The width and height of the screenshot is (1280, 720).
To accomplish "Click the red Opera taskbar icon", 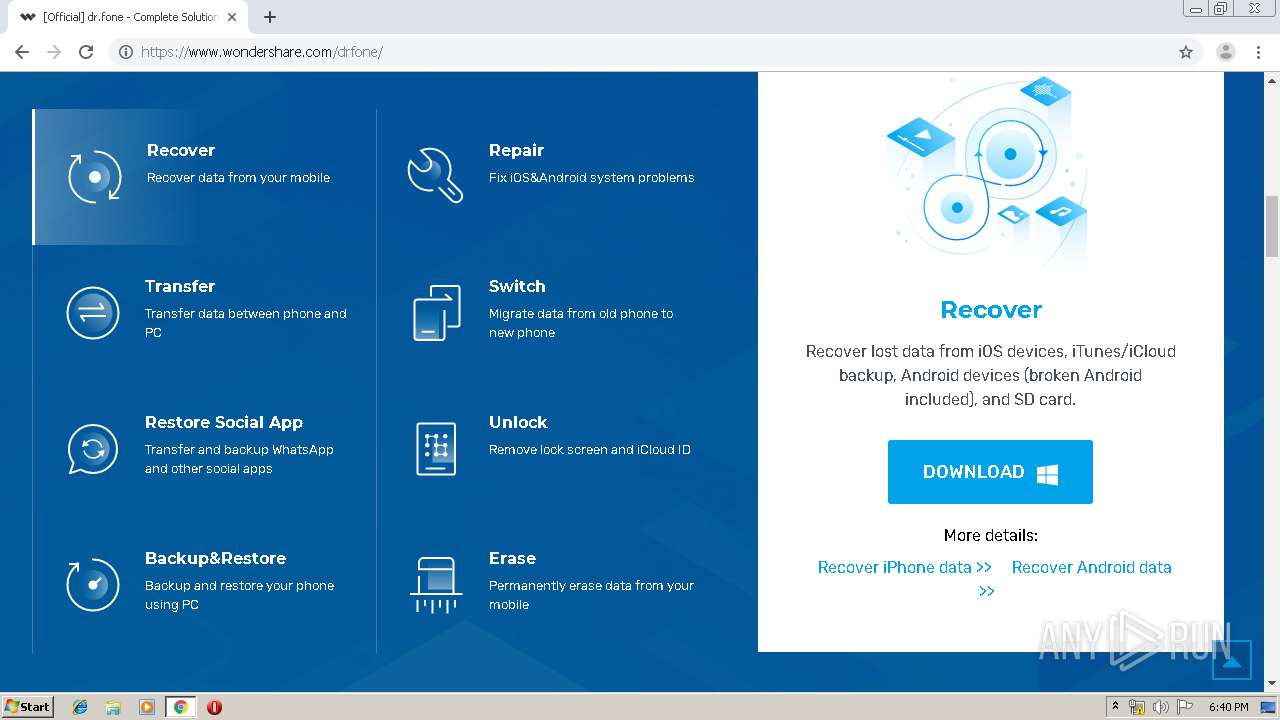I will click(x=214, y=707).
